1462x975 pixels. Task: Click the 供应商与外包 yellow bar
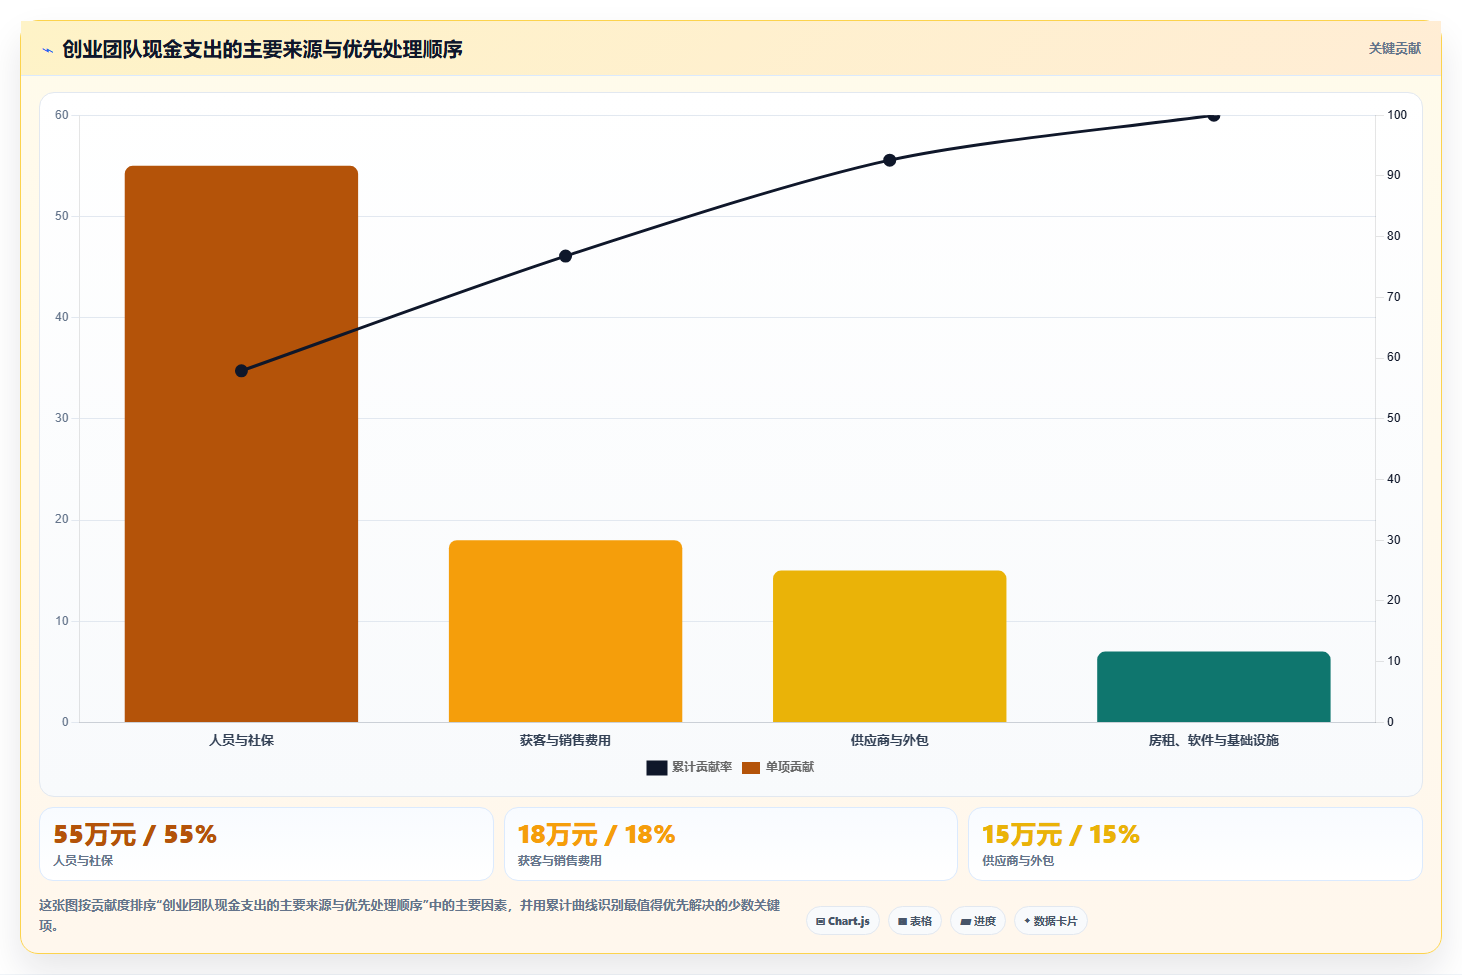(x=889, y=646)
